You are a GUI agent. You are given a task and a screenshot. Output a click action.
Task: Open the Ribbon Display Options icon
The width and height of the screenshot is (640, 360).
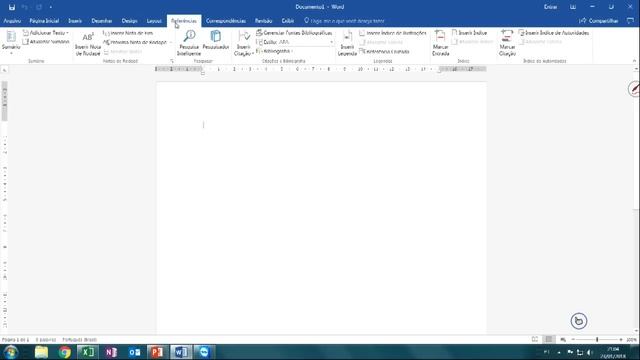pyautogui.click(x=573, y=7)
